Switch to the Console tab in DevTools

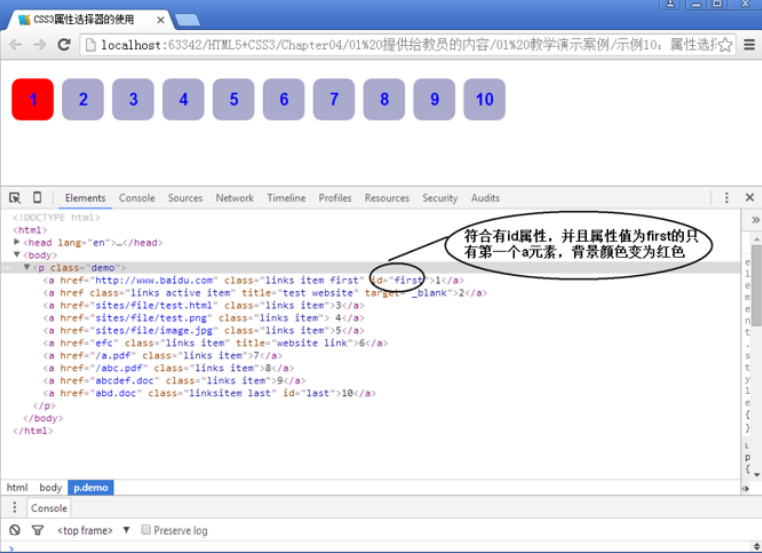(137, 198)
